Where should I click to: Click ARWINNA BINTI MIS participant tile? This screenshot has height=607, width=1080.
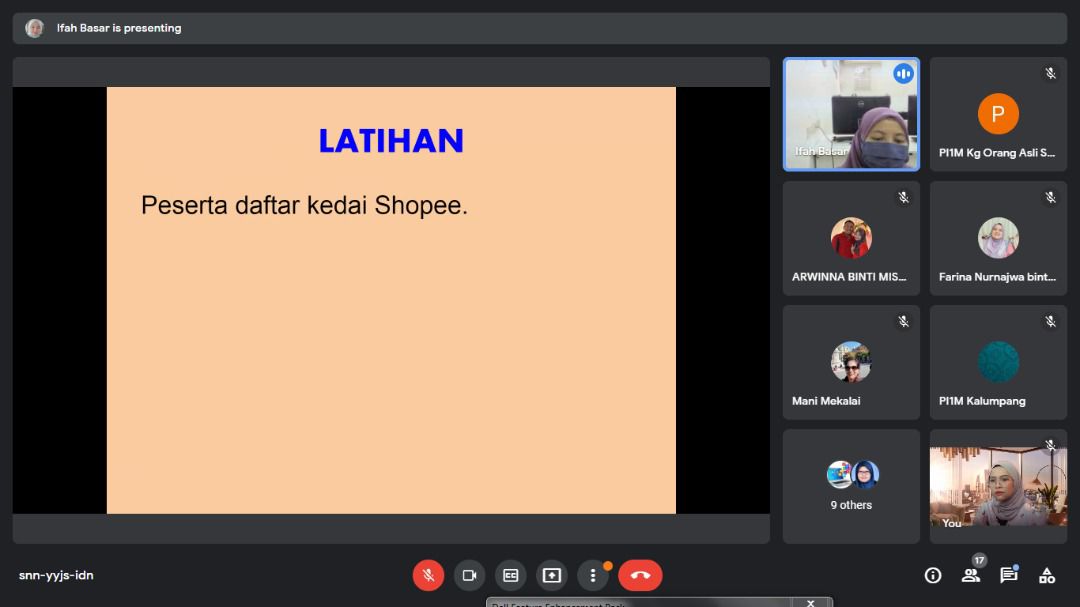click(x=851, y=238)
